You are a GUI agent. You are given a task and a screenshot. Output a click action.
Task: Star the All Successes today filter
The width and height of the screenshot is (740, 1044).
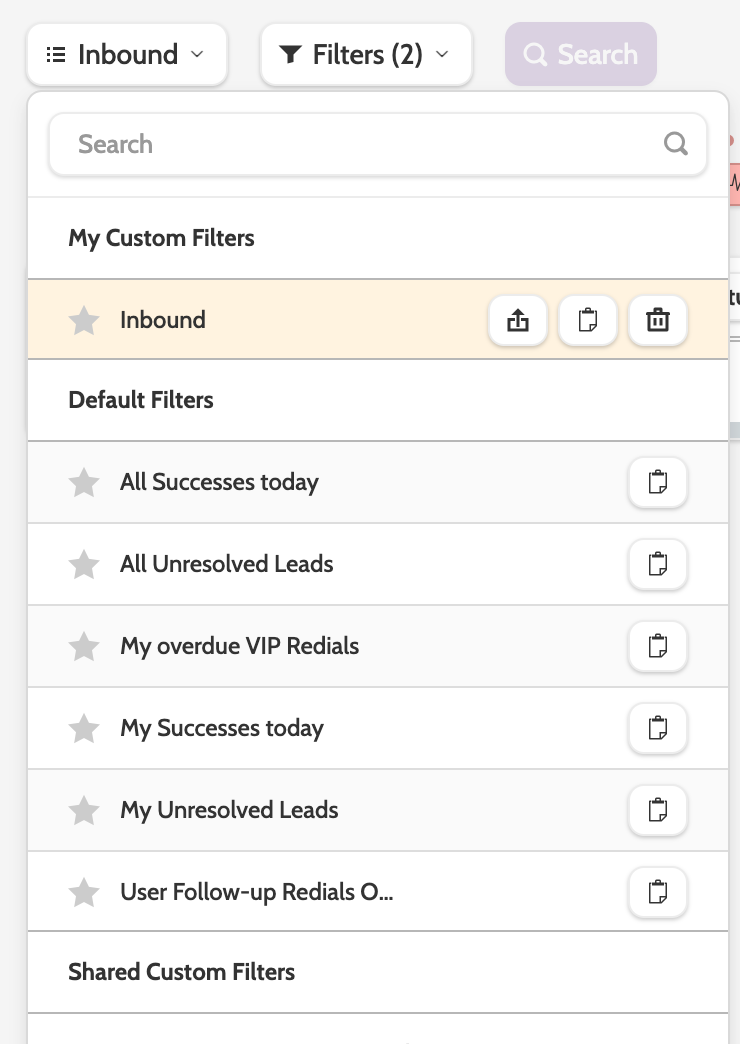point(84,483)
